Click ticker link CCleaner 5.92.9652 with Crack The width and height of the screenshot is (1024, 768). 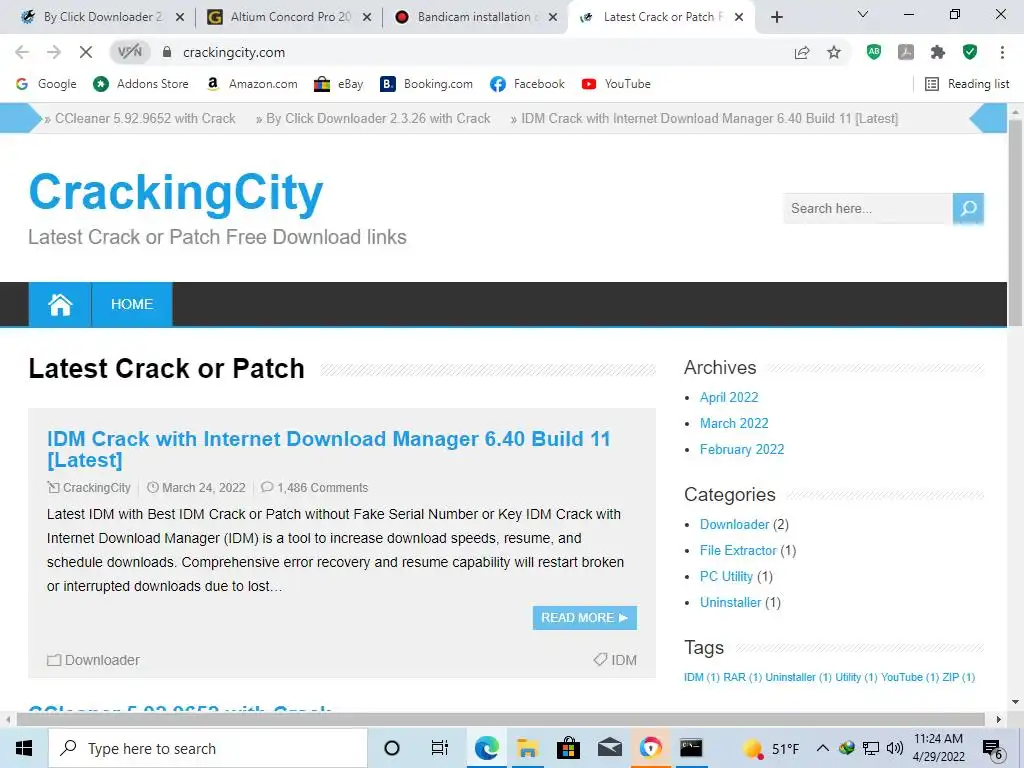coord(145,118)
